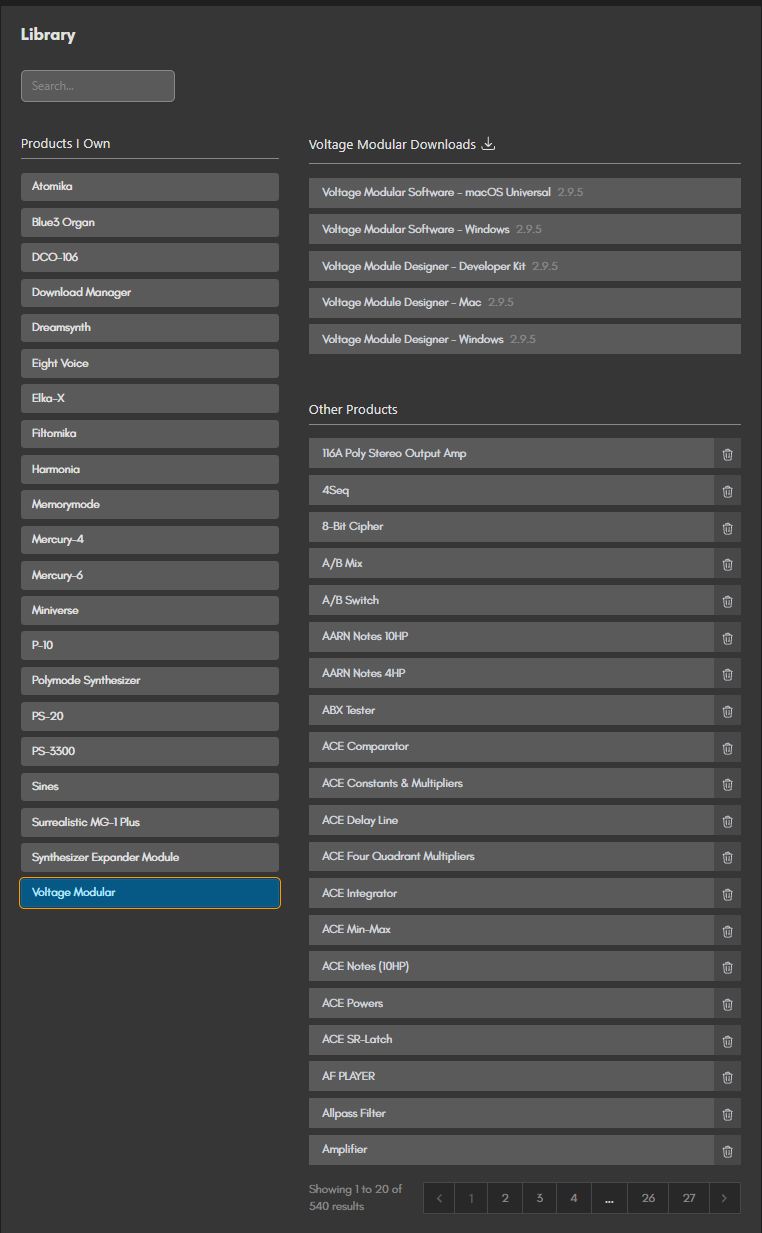Select Eight Voice product

pyautogui.click(x=150, y=363)
